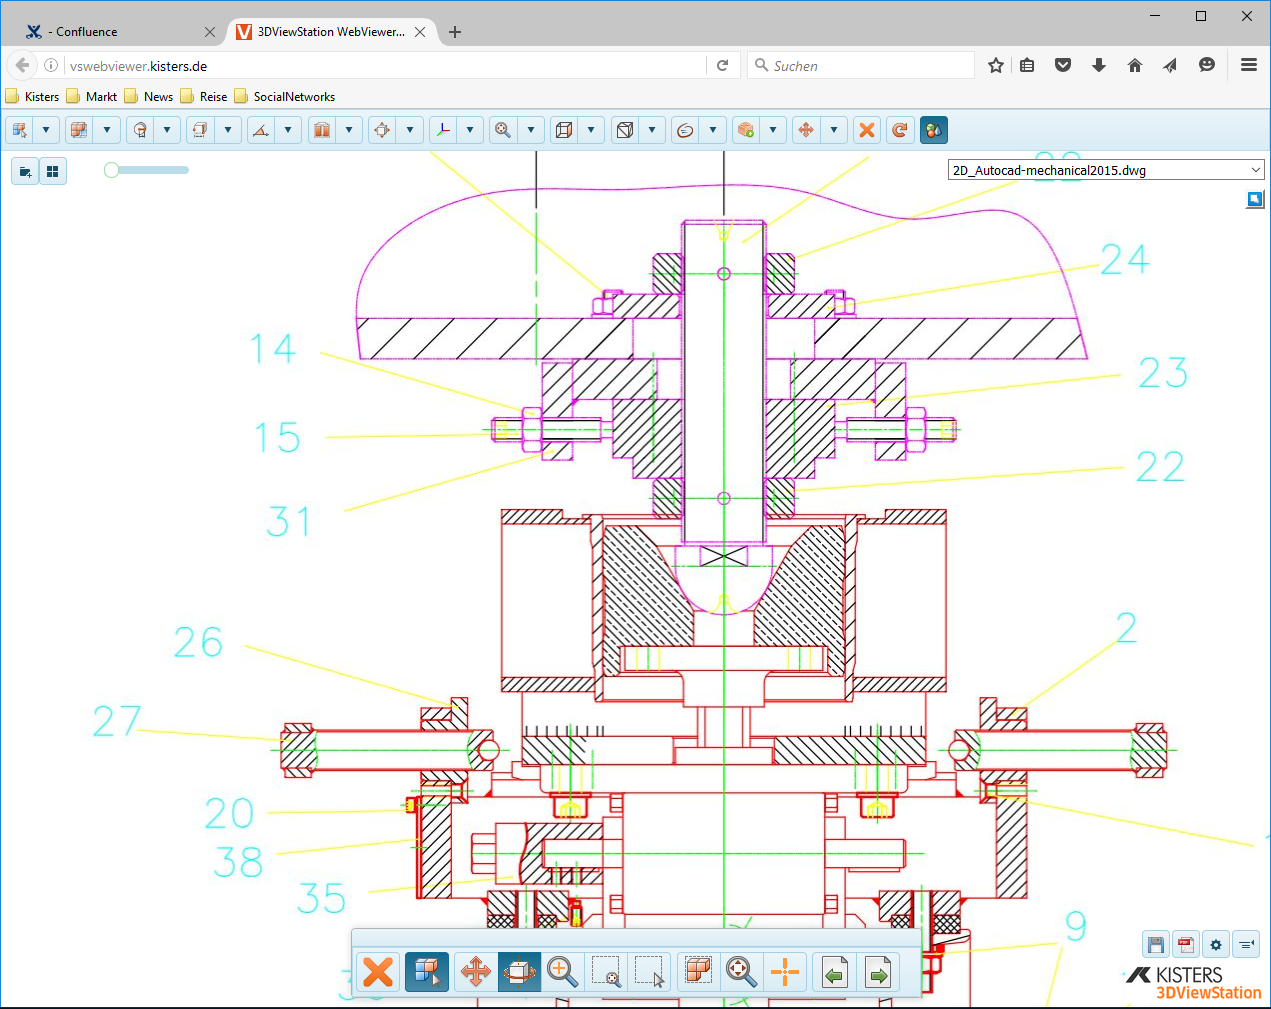Image resolution: width=1271 pixels, height=1009 pixels.
Task: Expand the dropdown arrow beside the wireframe cube icon
Action: click(591, 130)
